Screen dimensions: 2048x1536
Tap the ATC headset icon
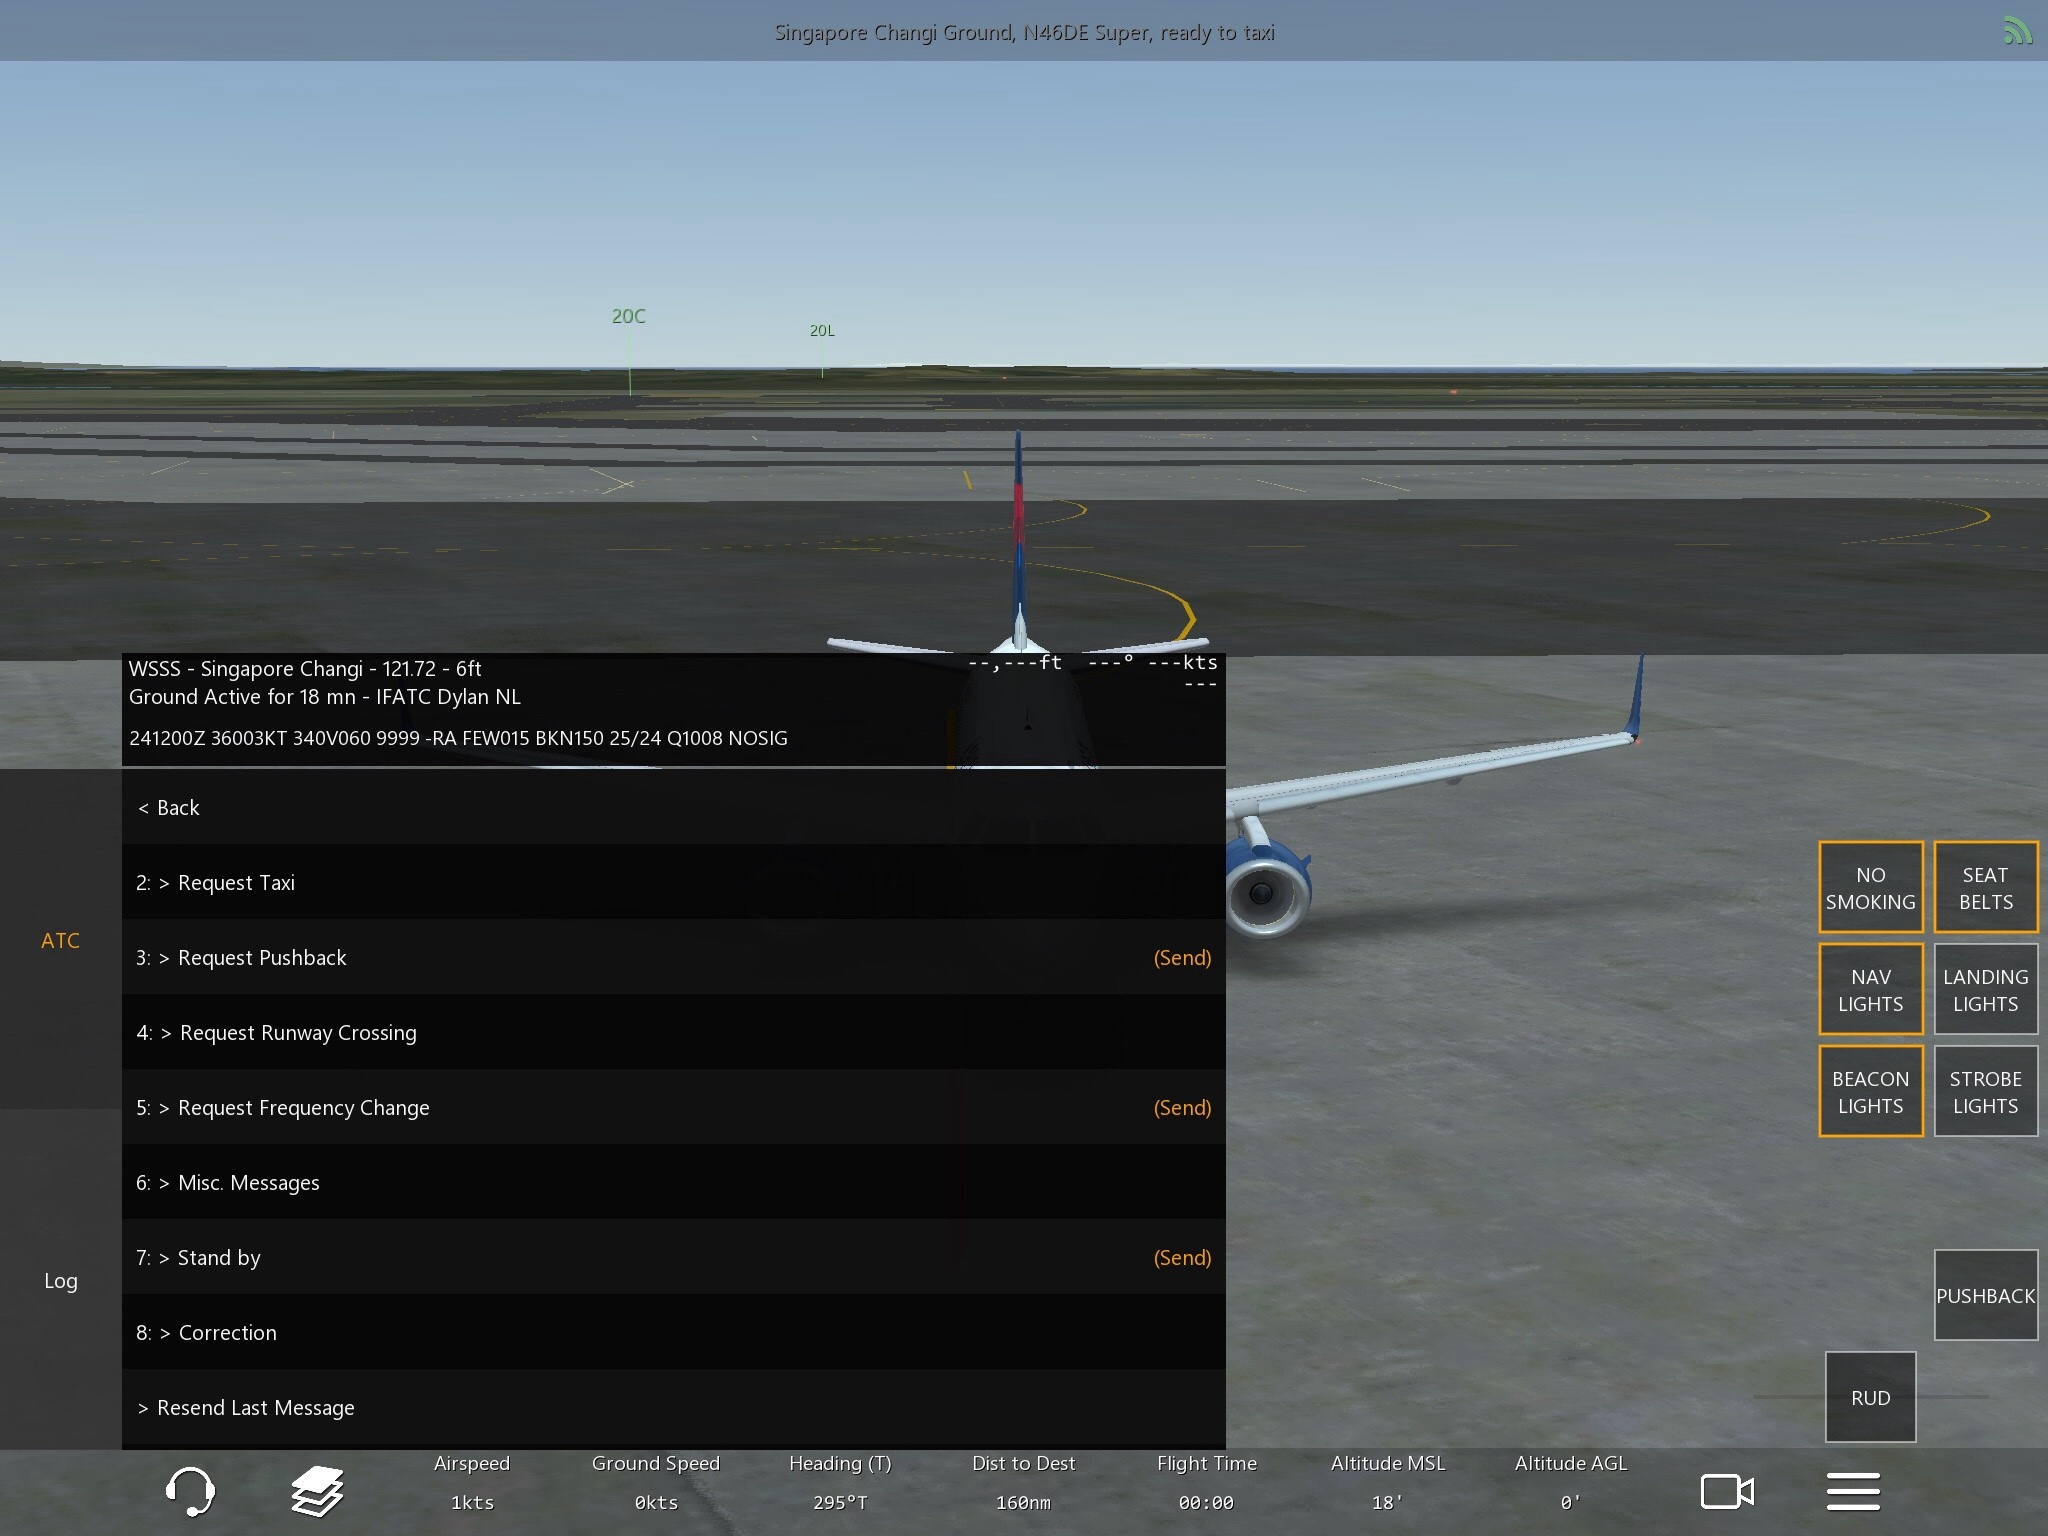pos(189,1491)
